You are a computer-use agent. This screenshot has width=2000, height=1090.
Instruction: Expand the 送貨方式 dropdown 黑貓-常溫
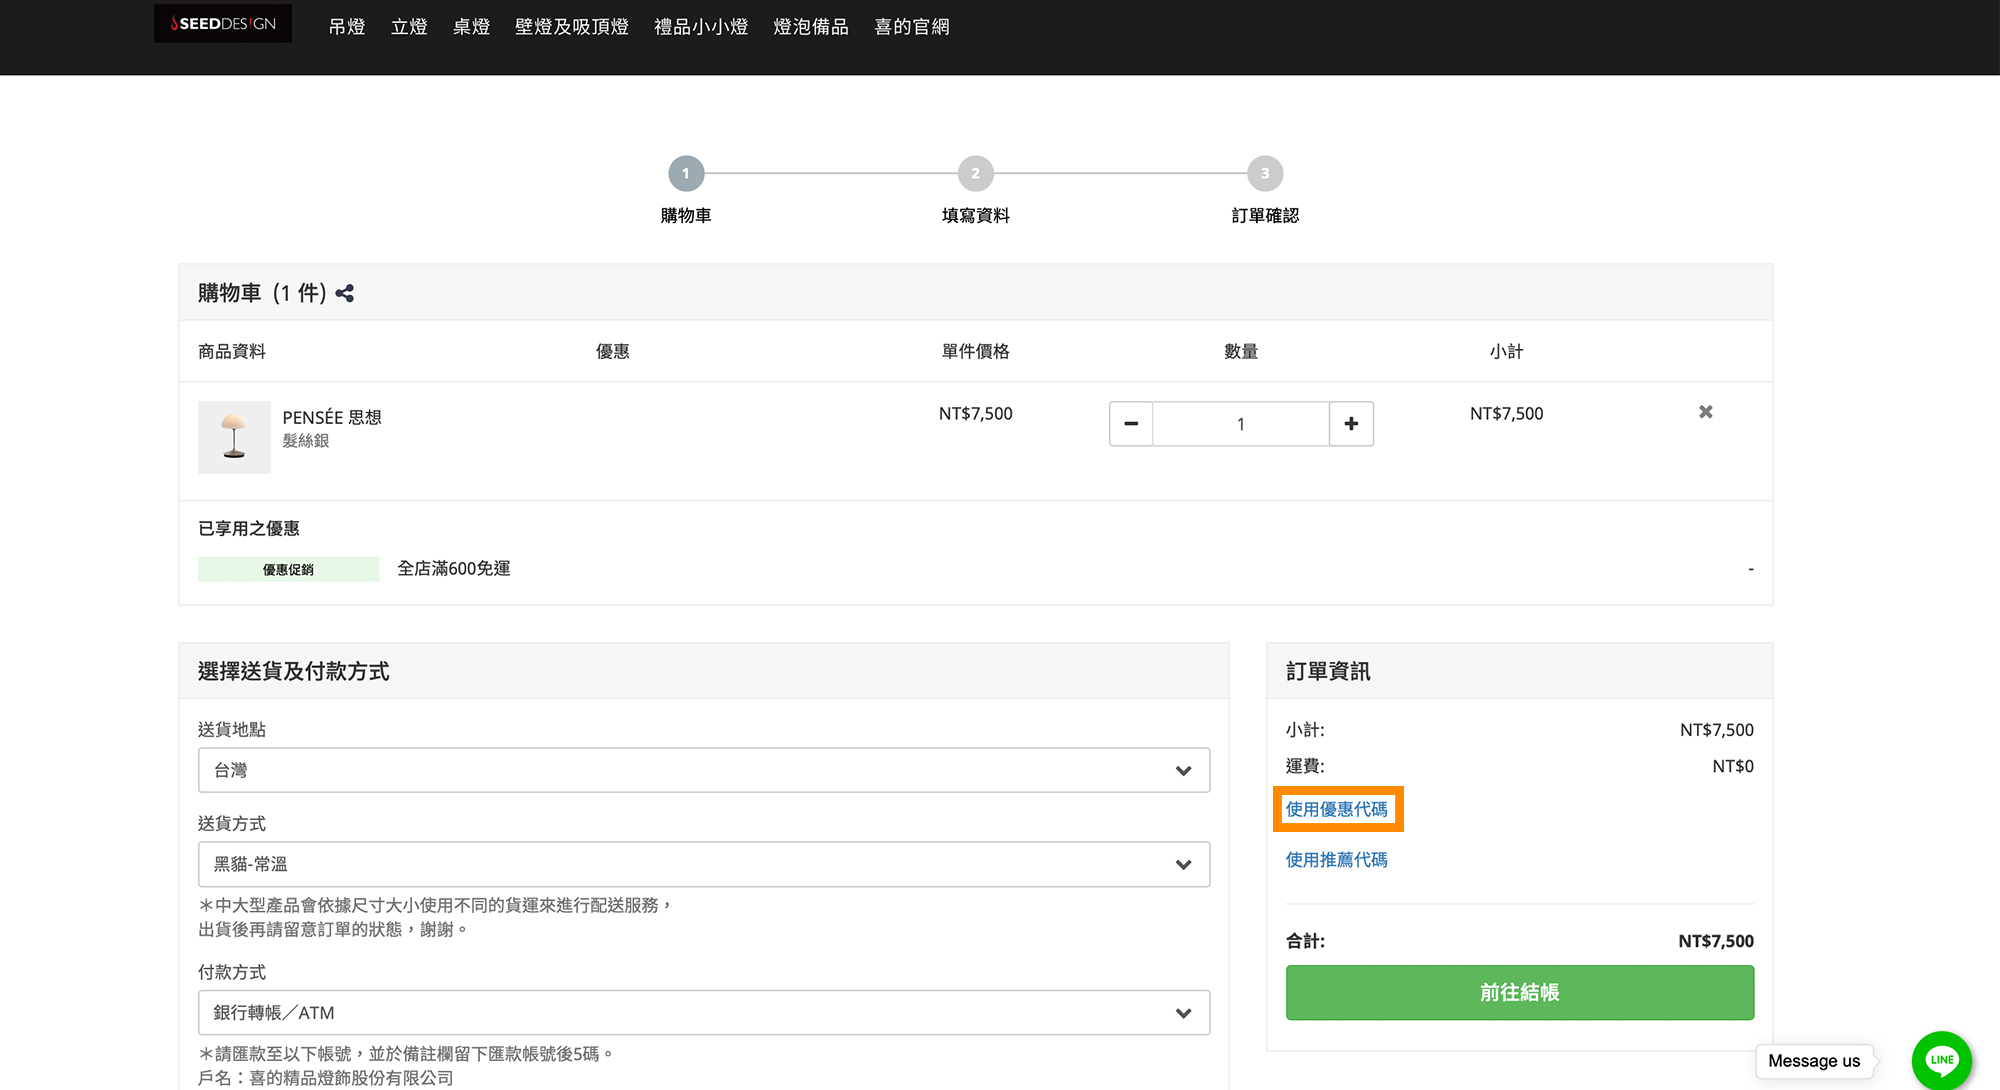pos(703,864)
